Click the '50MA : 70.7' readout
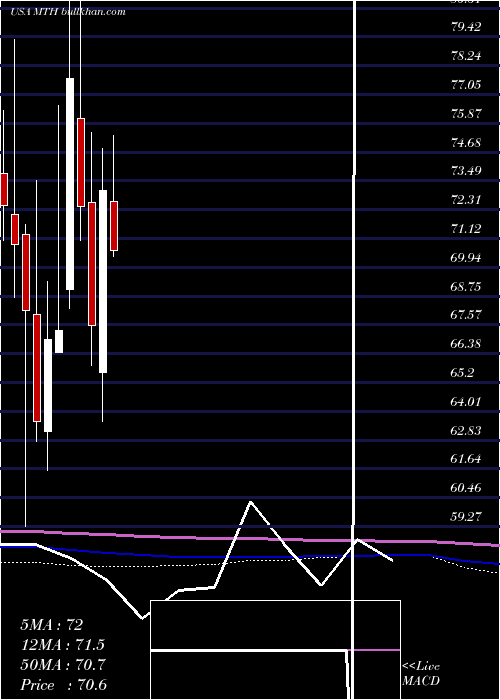The height and width of the screenshot is (700, 500). (x=62, y=665)
